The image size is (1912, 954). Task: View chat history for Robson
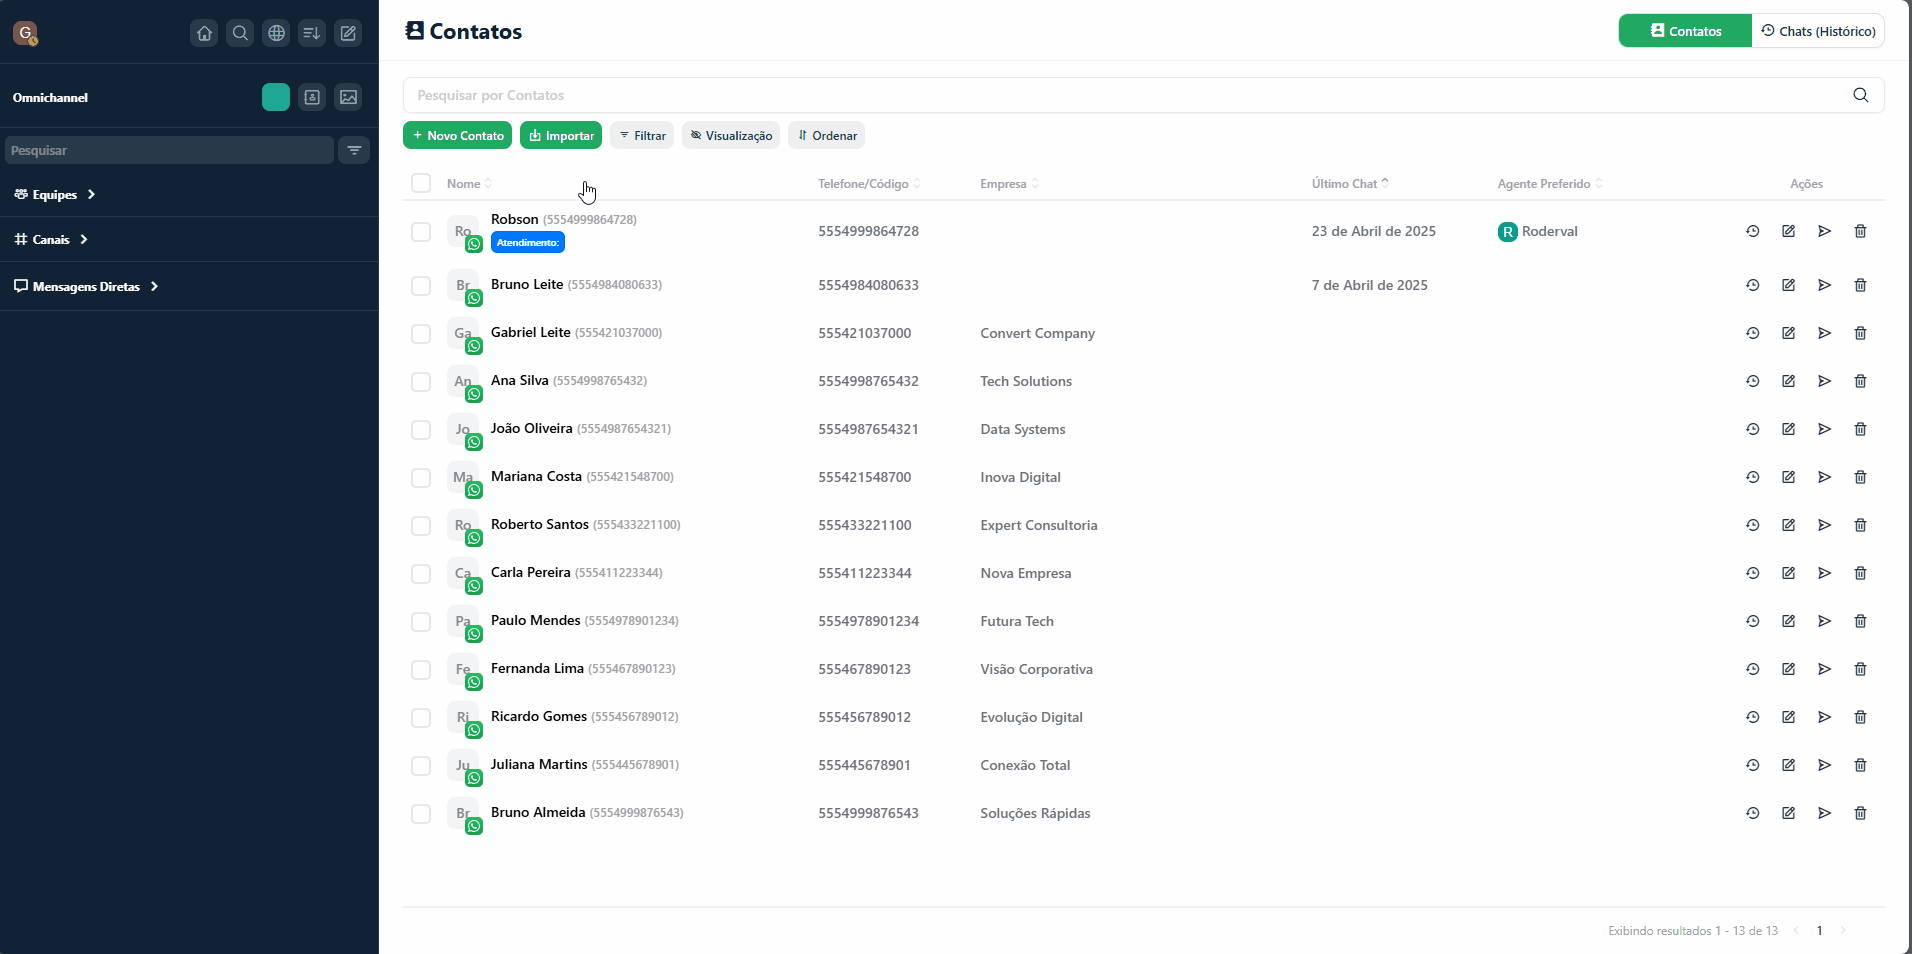[1752, 231]
